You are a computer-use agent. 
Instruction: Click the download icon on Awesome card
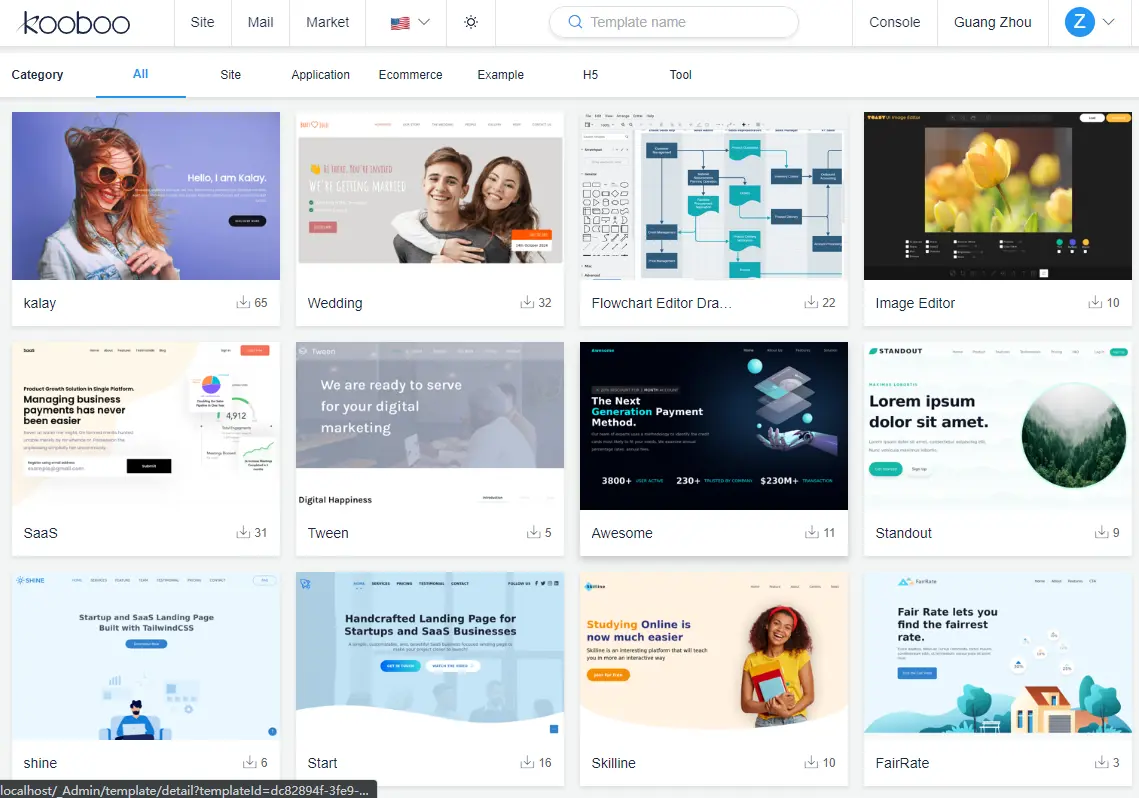click(811, 532)
